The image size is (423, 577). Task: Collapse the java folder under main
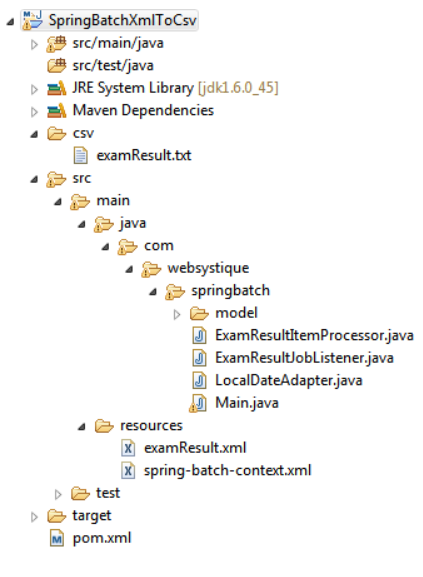tap(82, 224)
